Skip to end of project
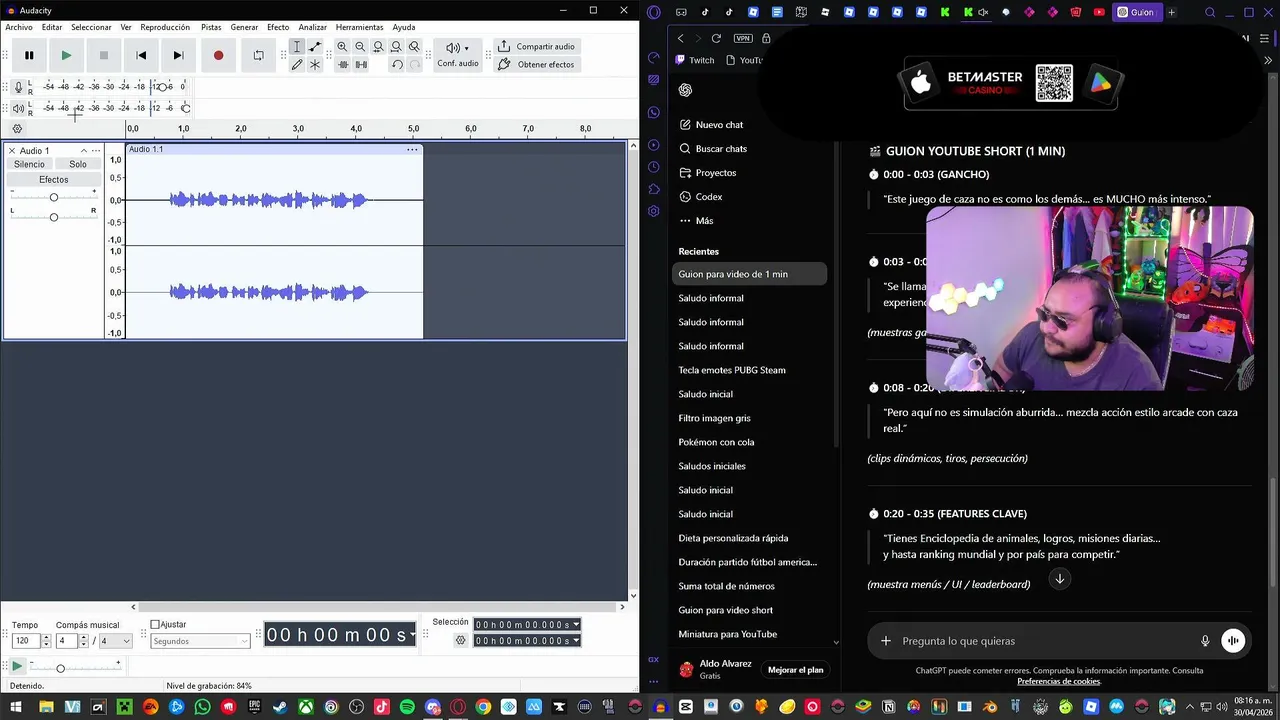 point(178,55)
